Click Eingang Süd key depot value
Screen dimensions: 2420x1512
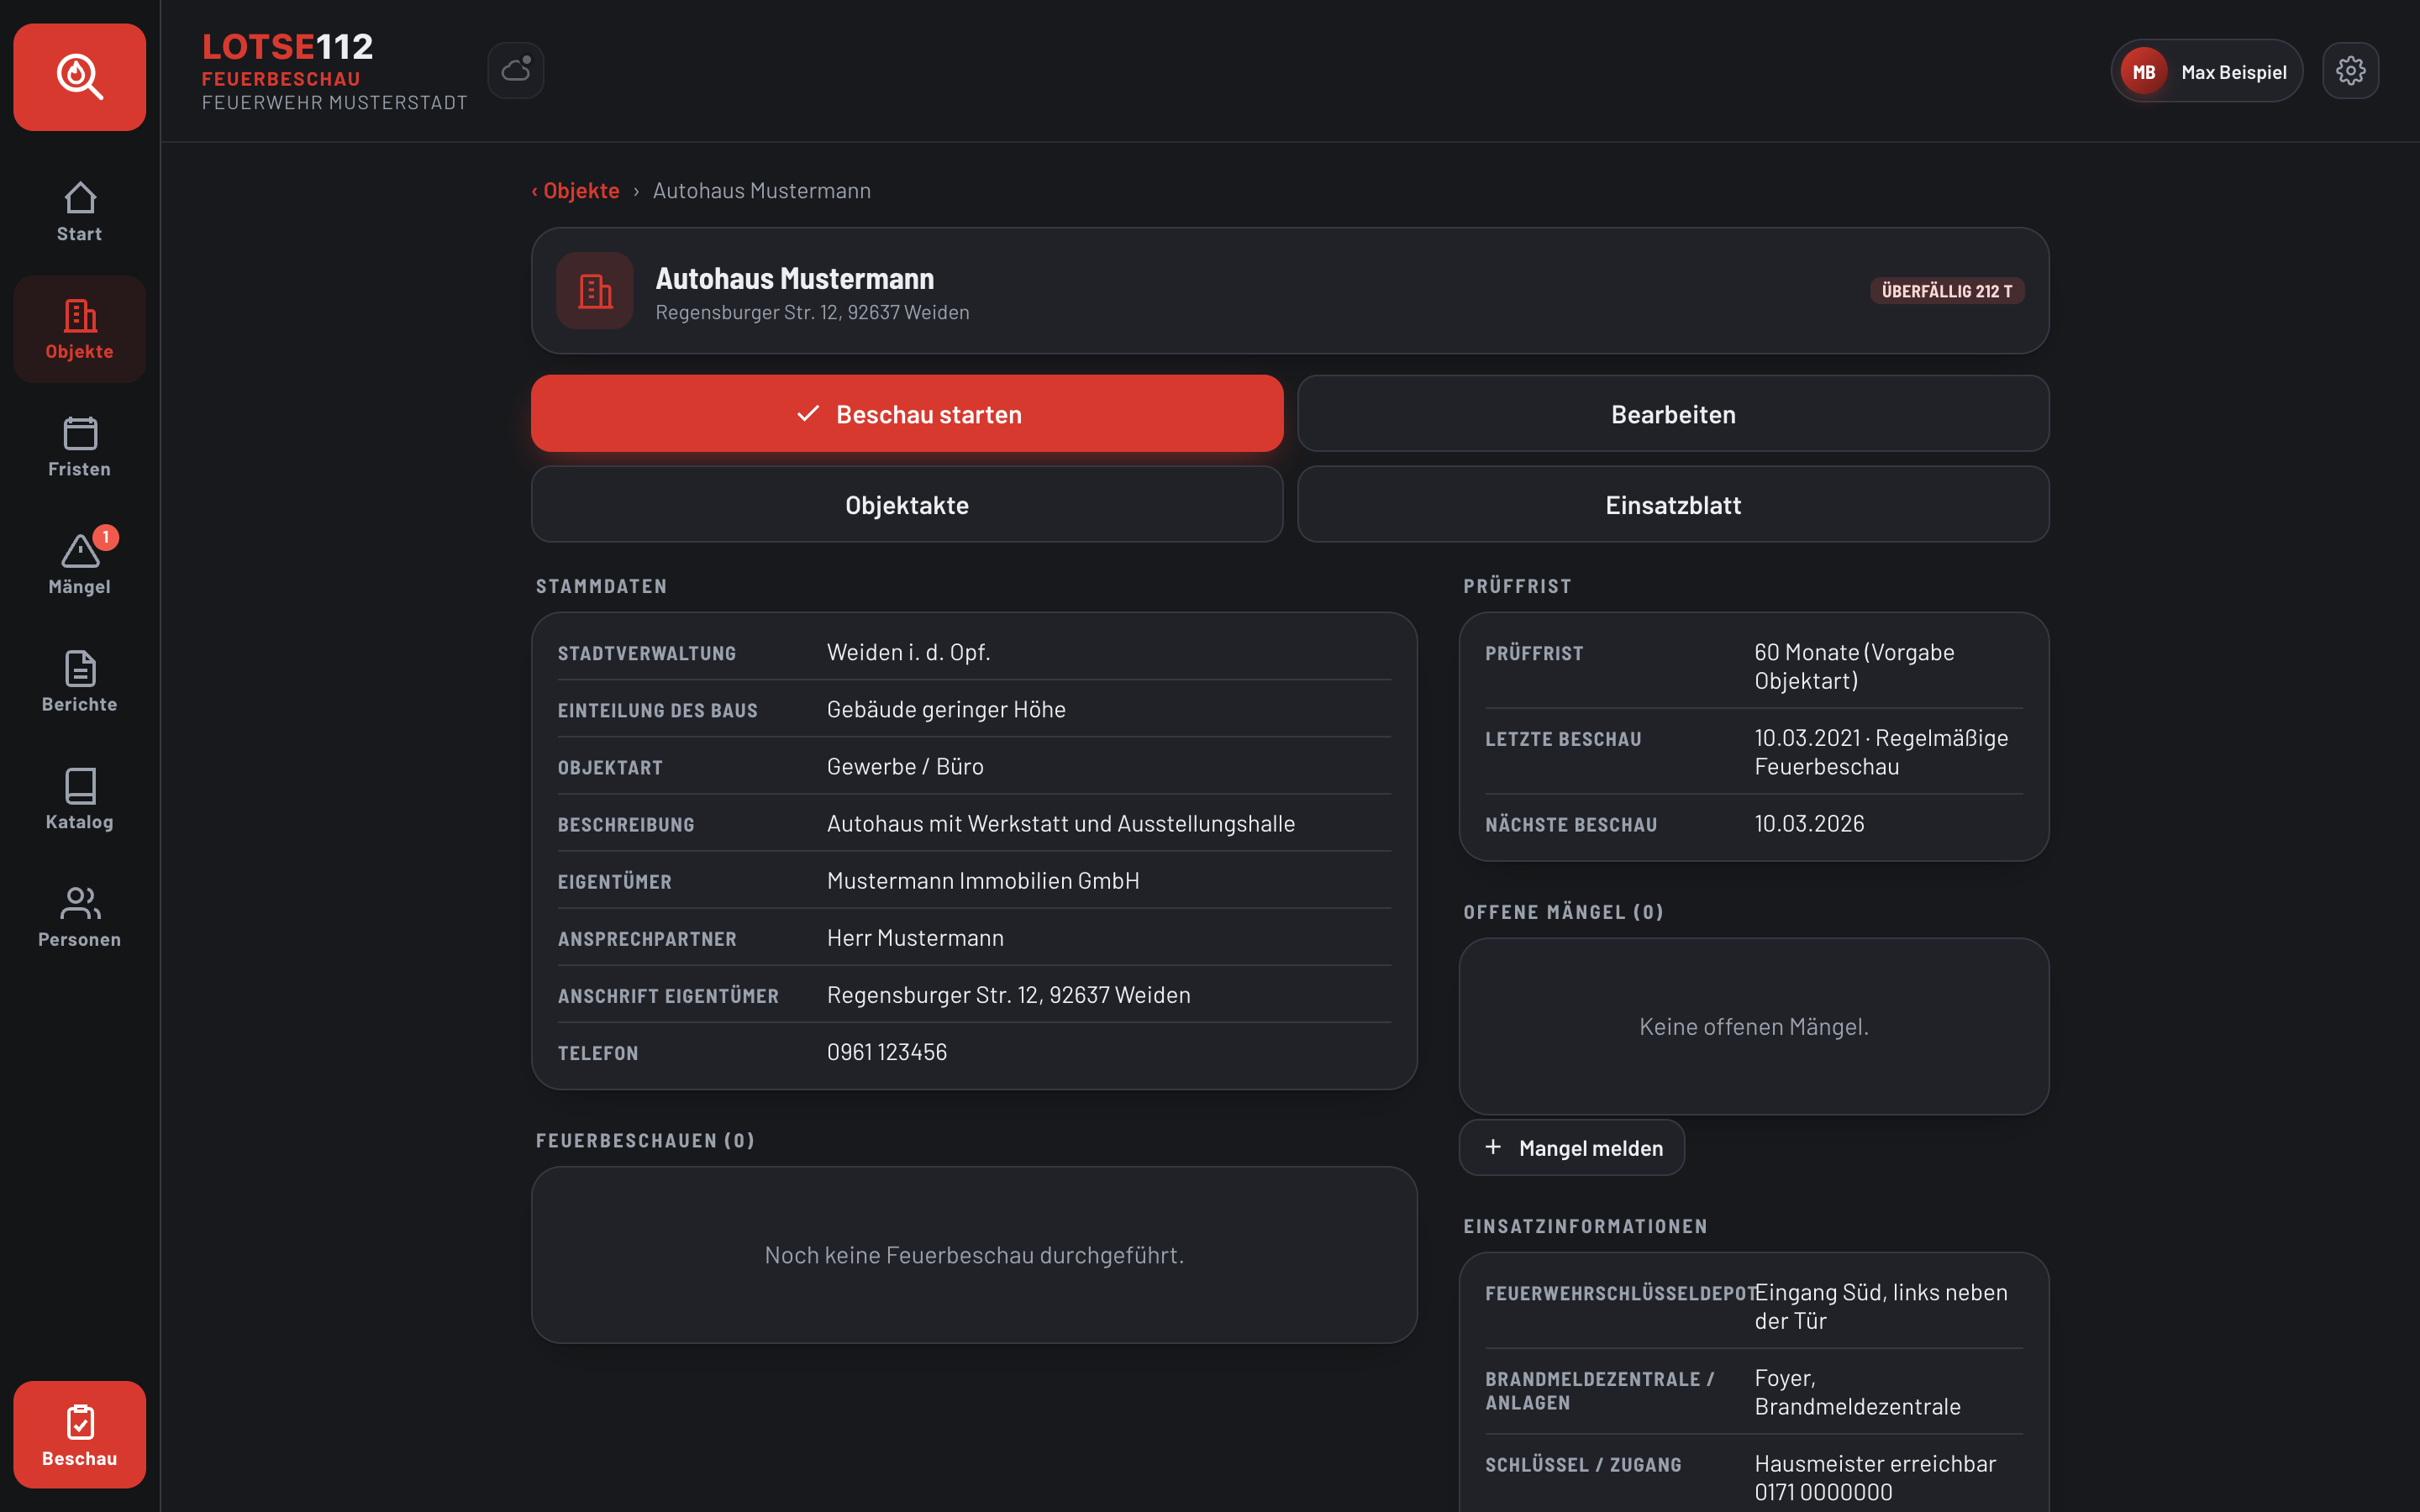click(x=1881, y=1306)
